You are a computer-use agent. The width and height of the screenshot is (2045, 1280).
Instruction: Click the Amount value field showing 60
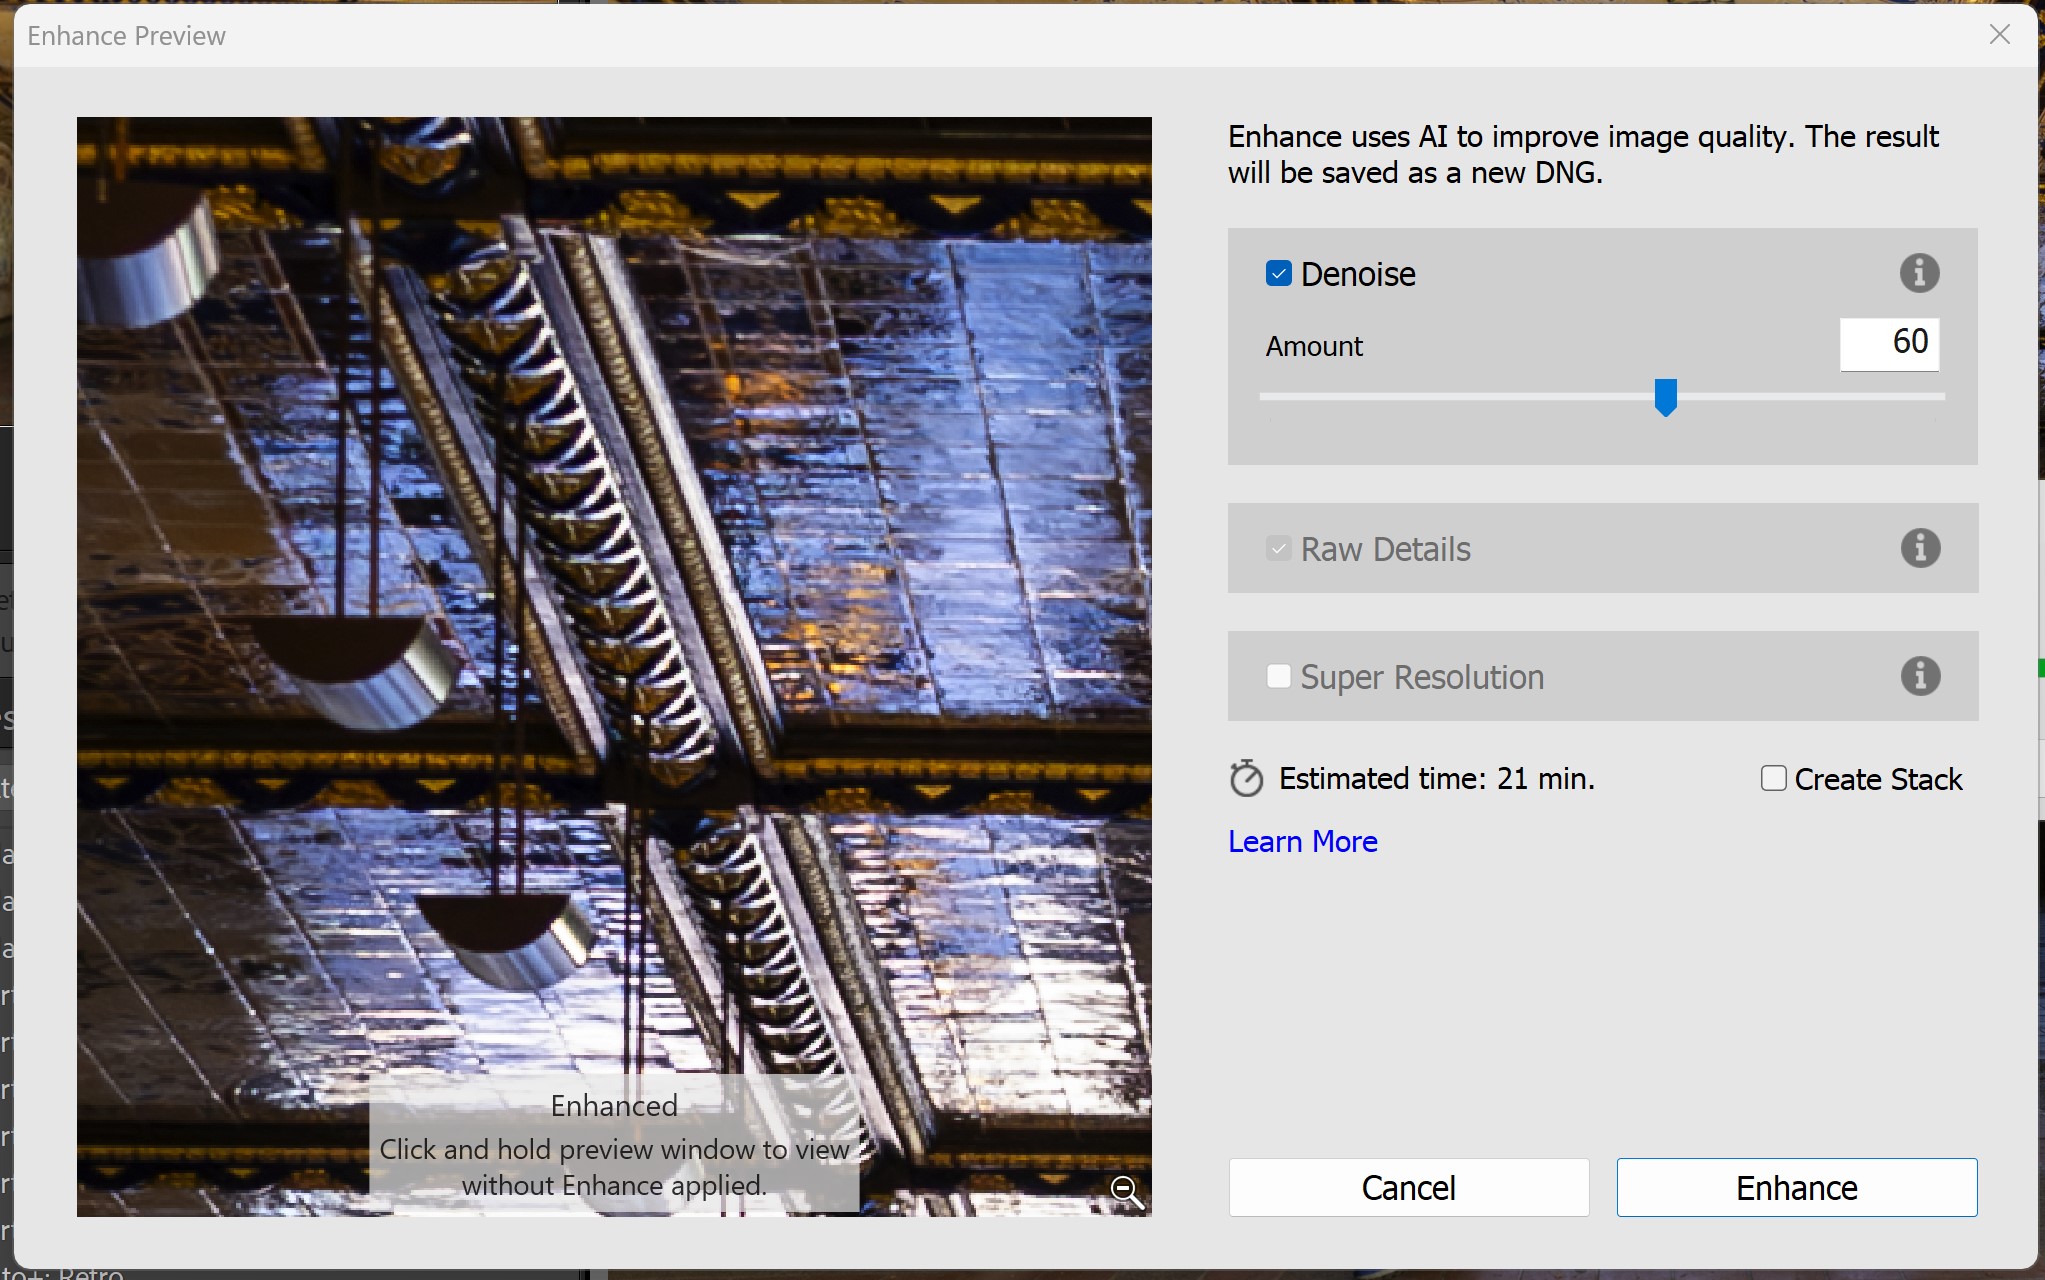[1888, 344]
